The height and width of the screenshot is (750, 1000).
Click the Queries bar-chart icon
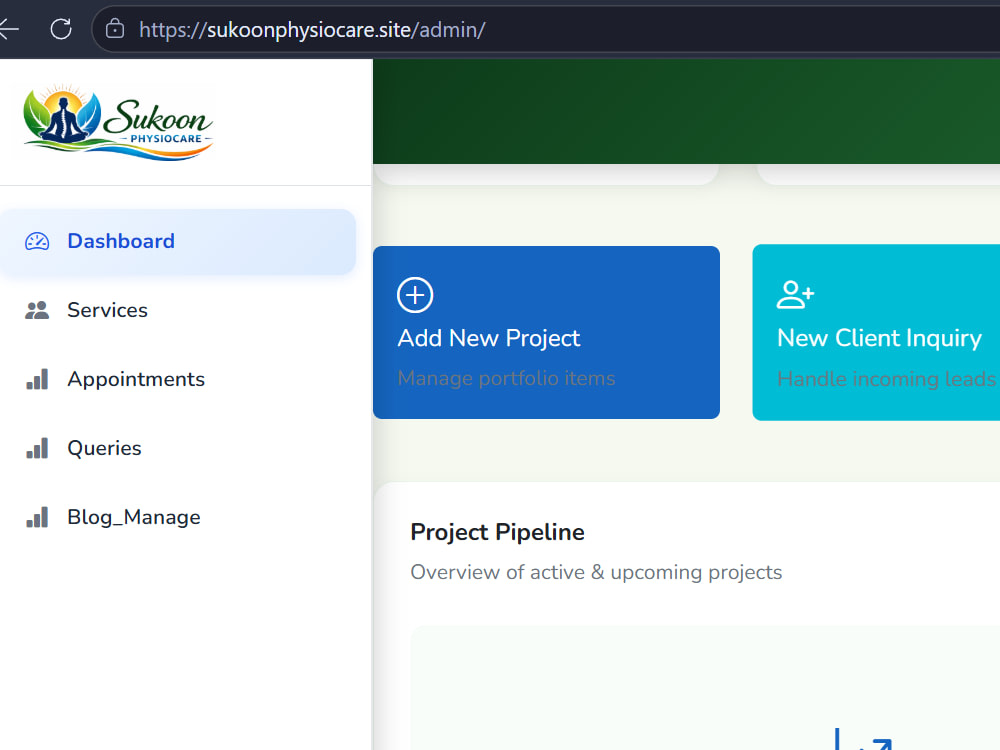[x=37, y=448]
